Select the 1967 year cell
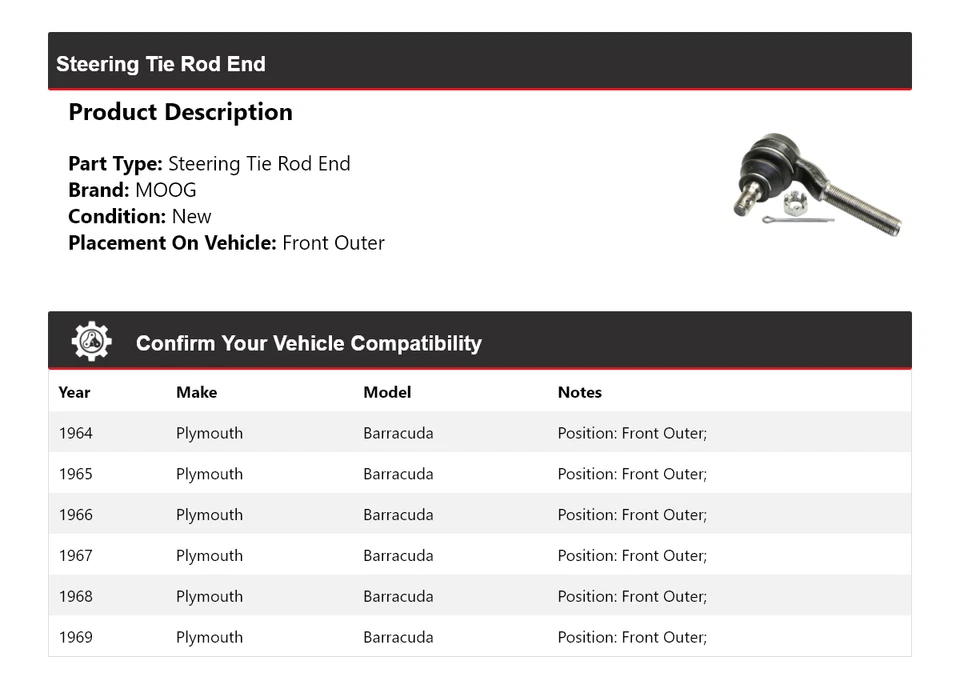The width and height of the screenshot is (960, 689). pos(75,556)
